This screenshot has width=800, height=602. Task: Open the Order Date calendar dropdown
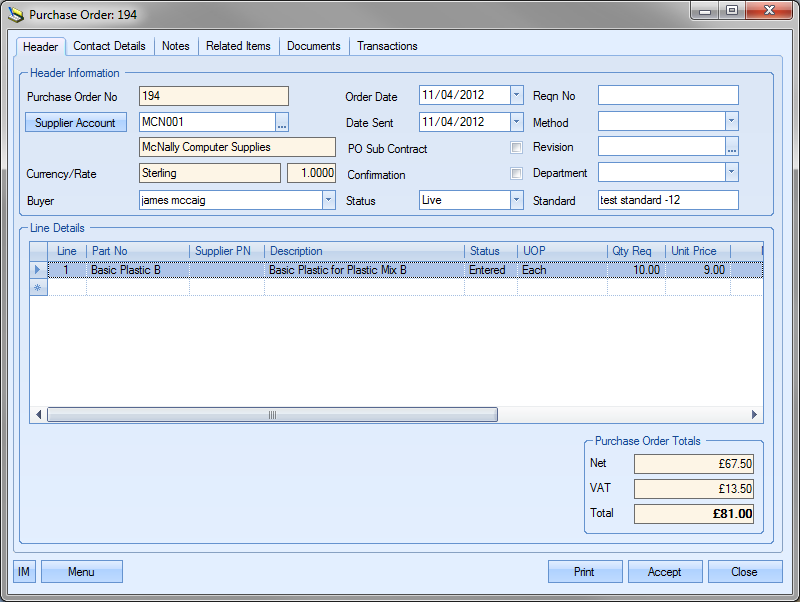click(x=516, y=96)
